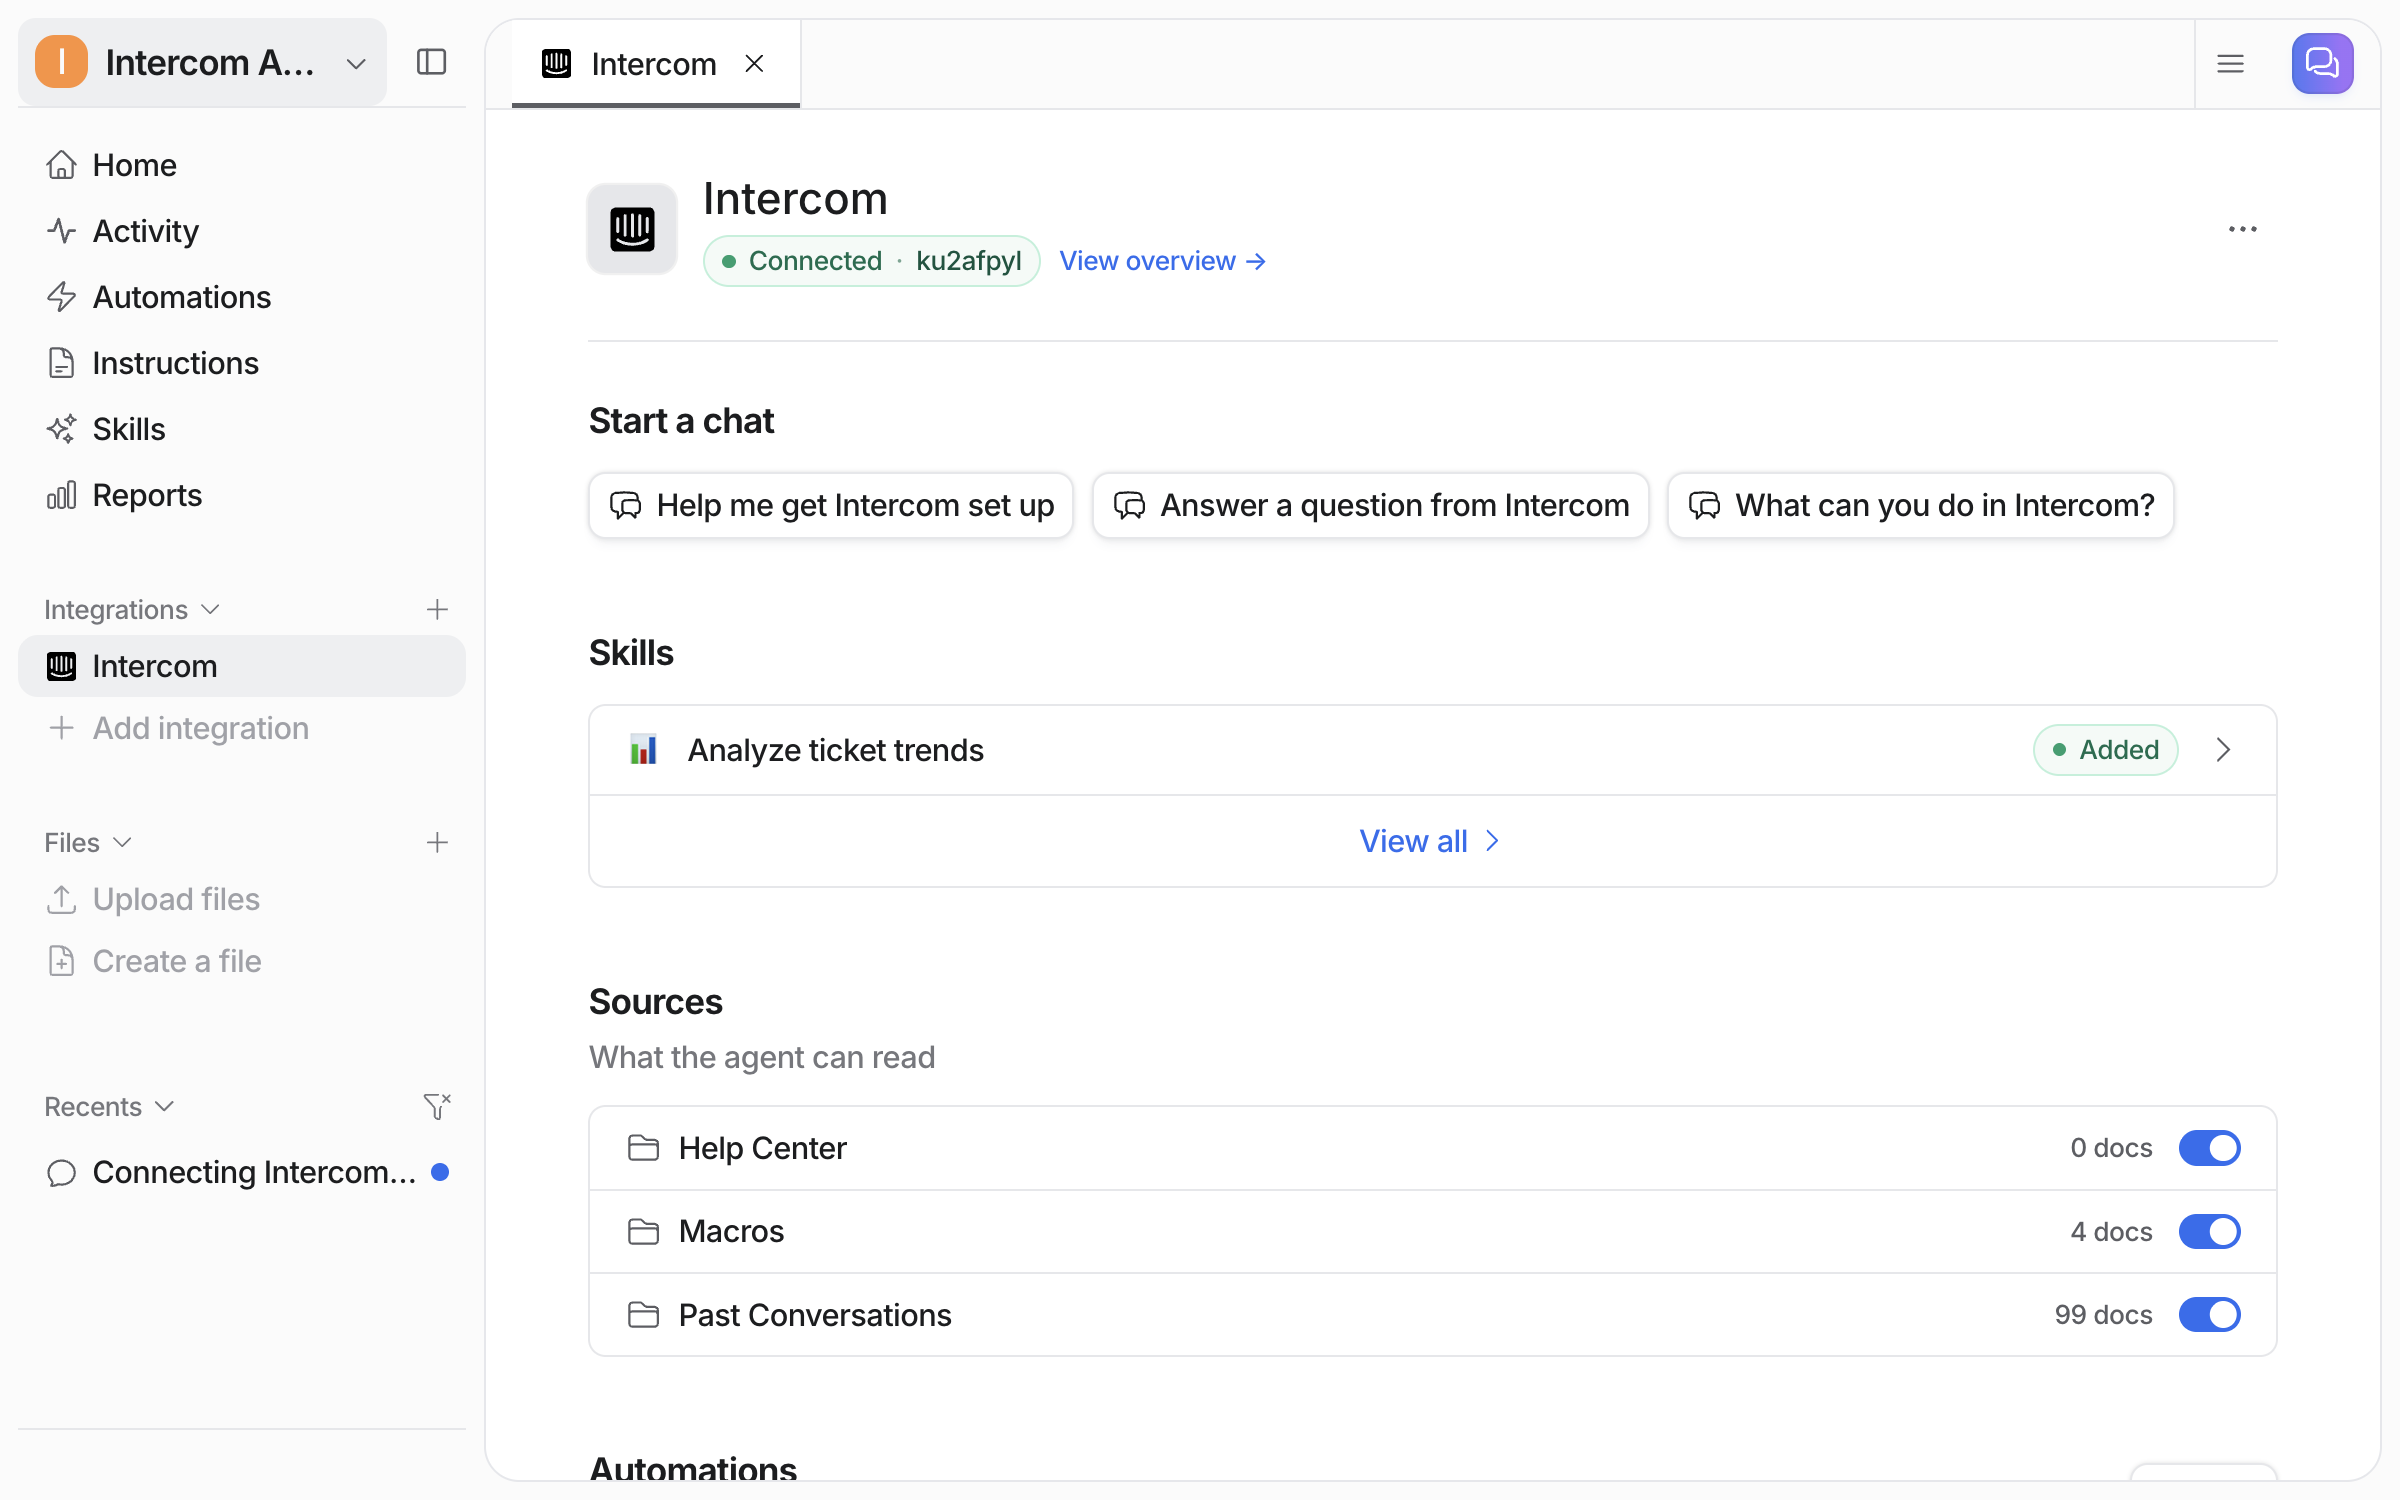Click the Intercom icon in sidebar integrations

62,666
